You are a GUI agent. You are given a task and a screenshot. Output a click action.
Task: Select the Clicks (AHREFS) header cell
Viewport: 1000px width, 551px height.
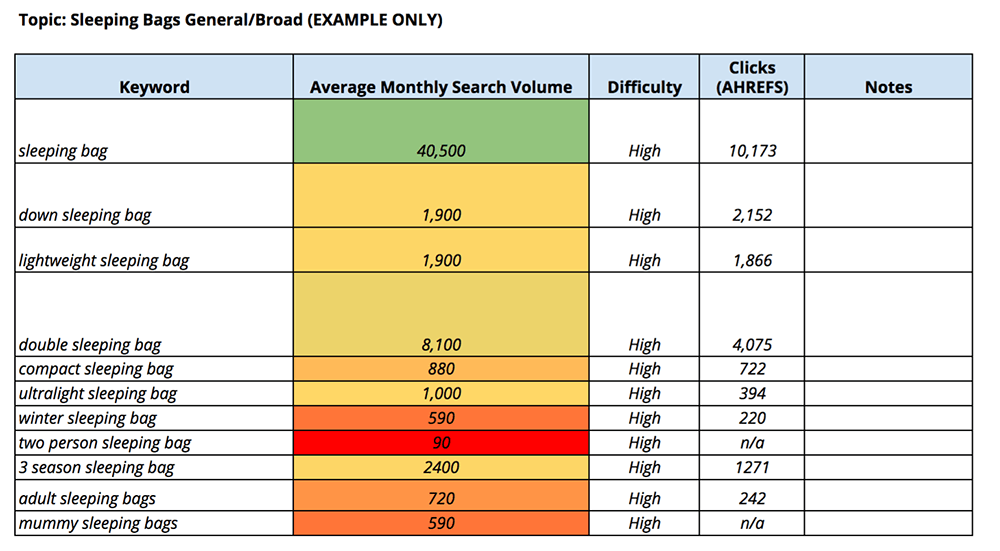pos(752,77)
